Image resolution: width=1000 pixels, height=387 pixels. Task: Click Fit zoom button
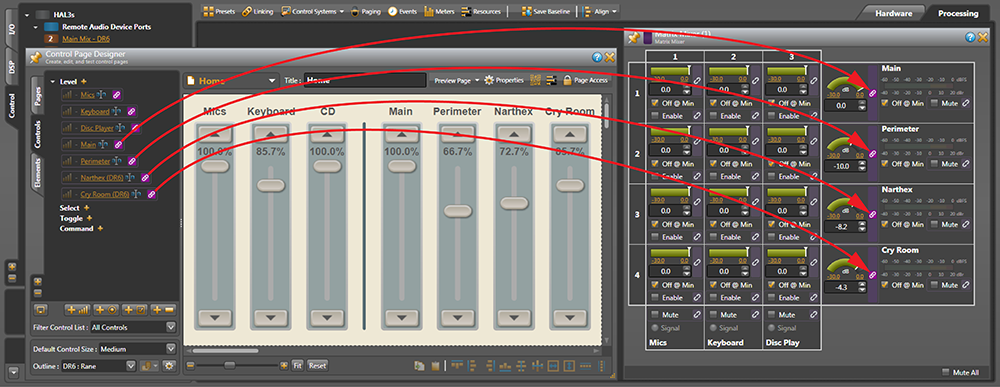297,366
